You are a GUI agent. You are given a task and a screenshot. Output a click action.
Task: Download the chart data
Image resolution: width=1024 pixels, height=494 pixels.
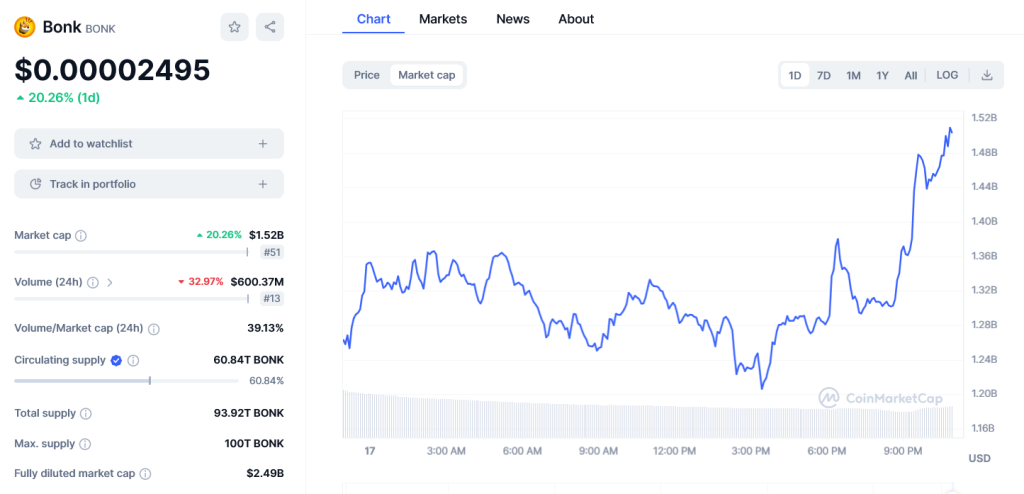987,75
